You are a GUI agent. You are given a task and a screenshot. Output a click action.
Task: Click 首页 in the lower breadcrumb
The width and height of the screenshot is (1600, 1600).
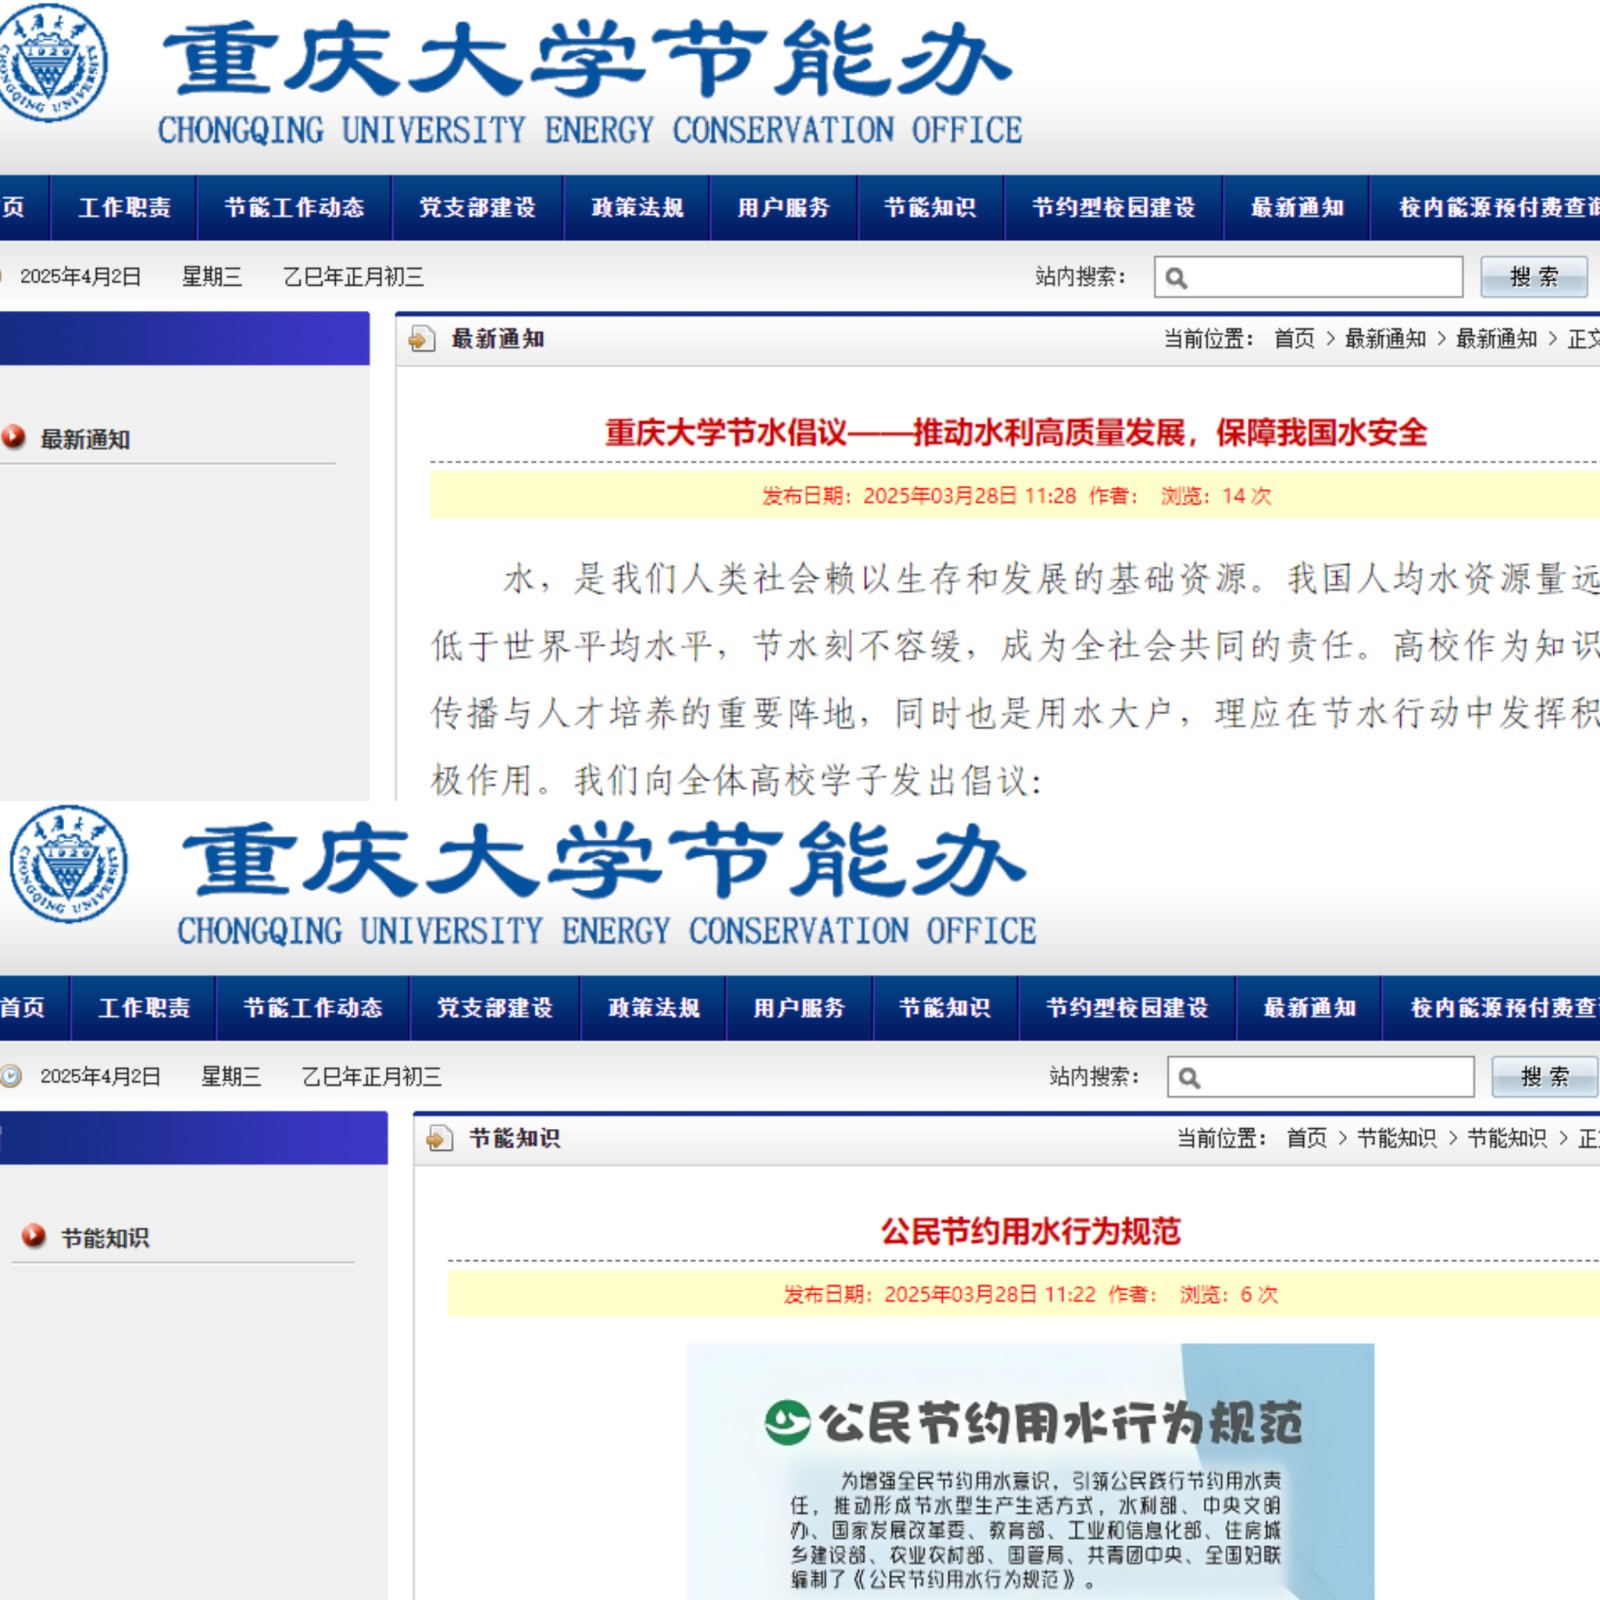tap(1306, 1138)
